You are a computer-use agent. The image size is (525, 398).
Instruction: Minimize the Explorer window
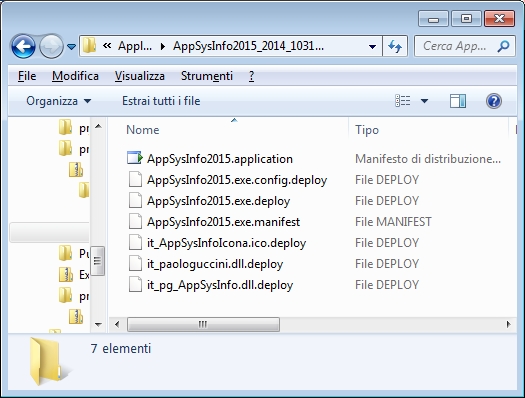click(x=433, y=19)
